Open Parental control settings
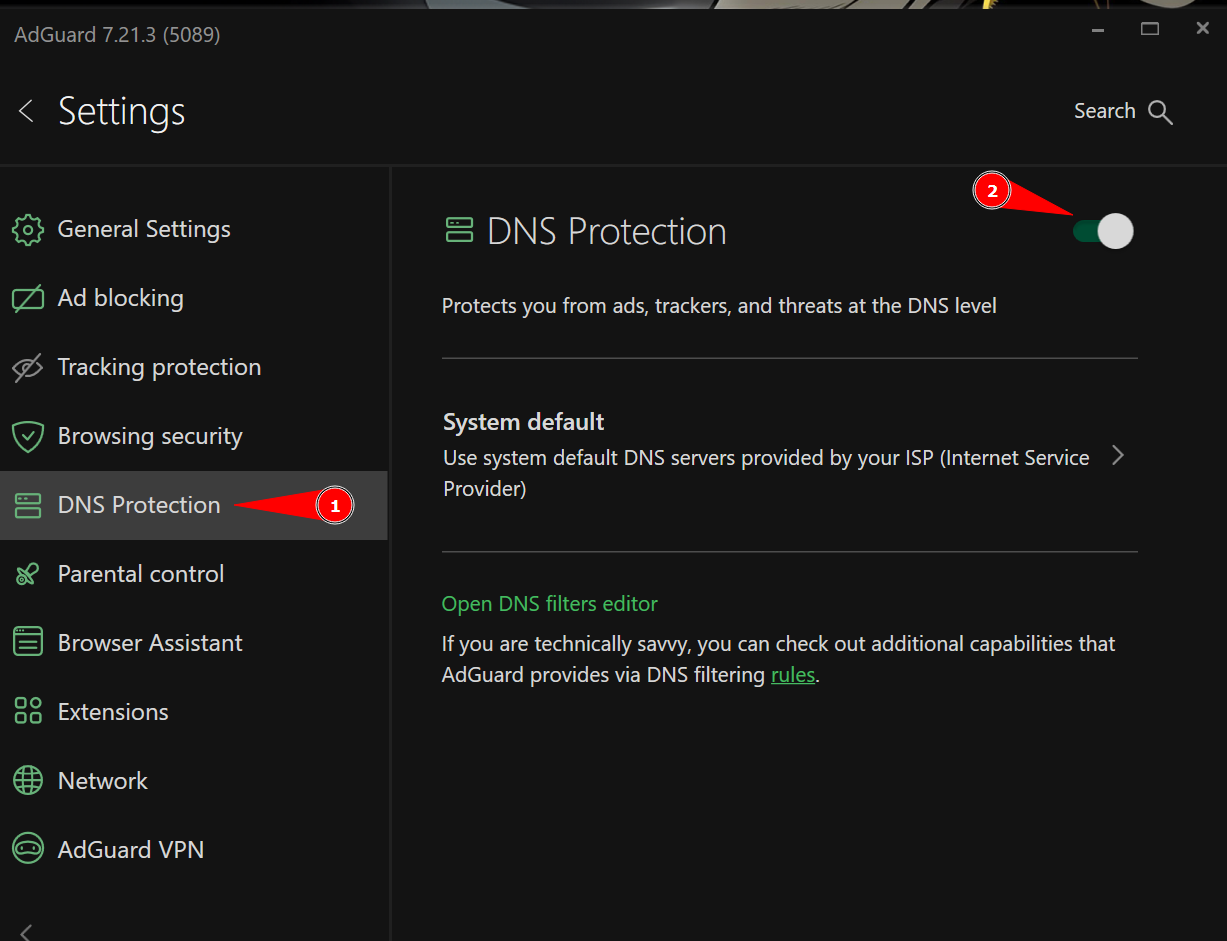The height and width of the screenshot is (941, 1227). click(140, 574)
